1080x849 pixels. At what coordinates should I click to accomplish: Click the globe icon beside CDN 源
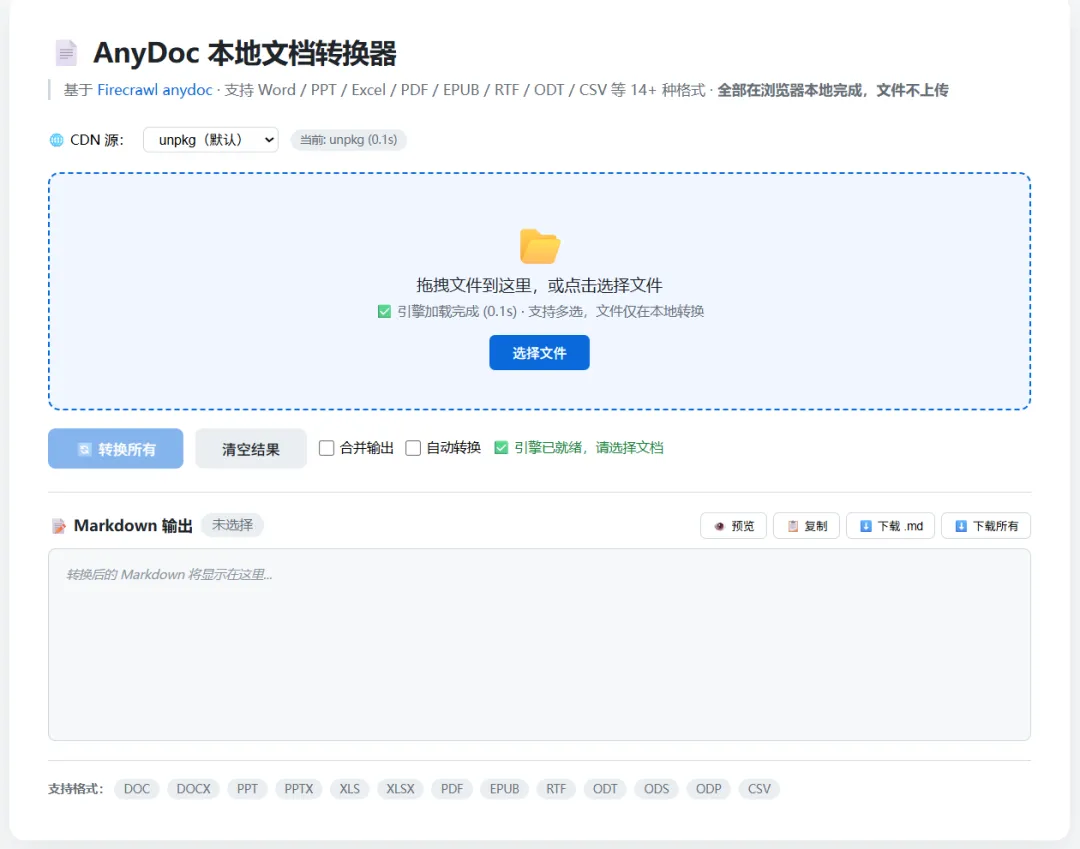tap(56, 140)
